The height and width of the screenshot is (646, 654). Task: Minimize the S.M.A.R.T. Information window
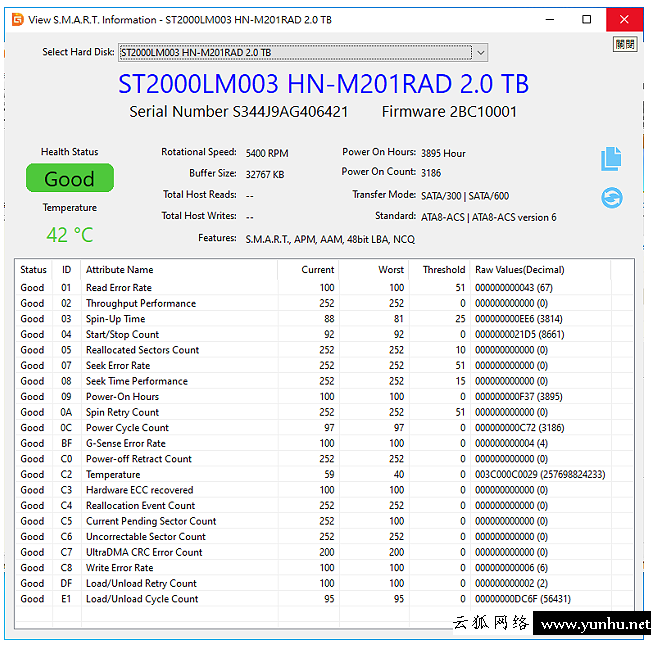pyautogui.click(x=550, y=20)
